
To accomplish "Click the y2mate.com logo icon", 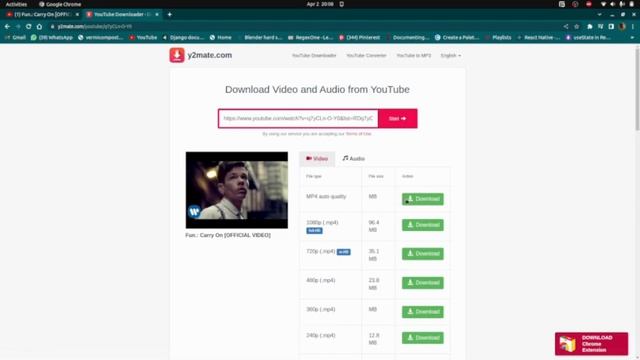I will pos(177,55).
